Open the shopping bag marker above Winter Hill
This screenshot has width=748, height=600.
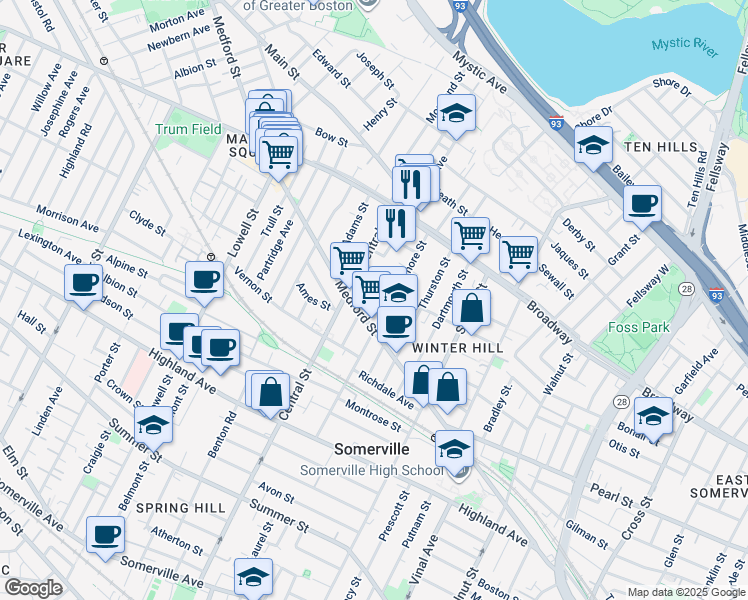tap(471, 309)
